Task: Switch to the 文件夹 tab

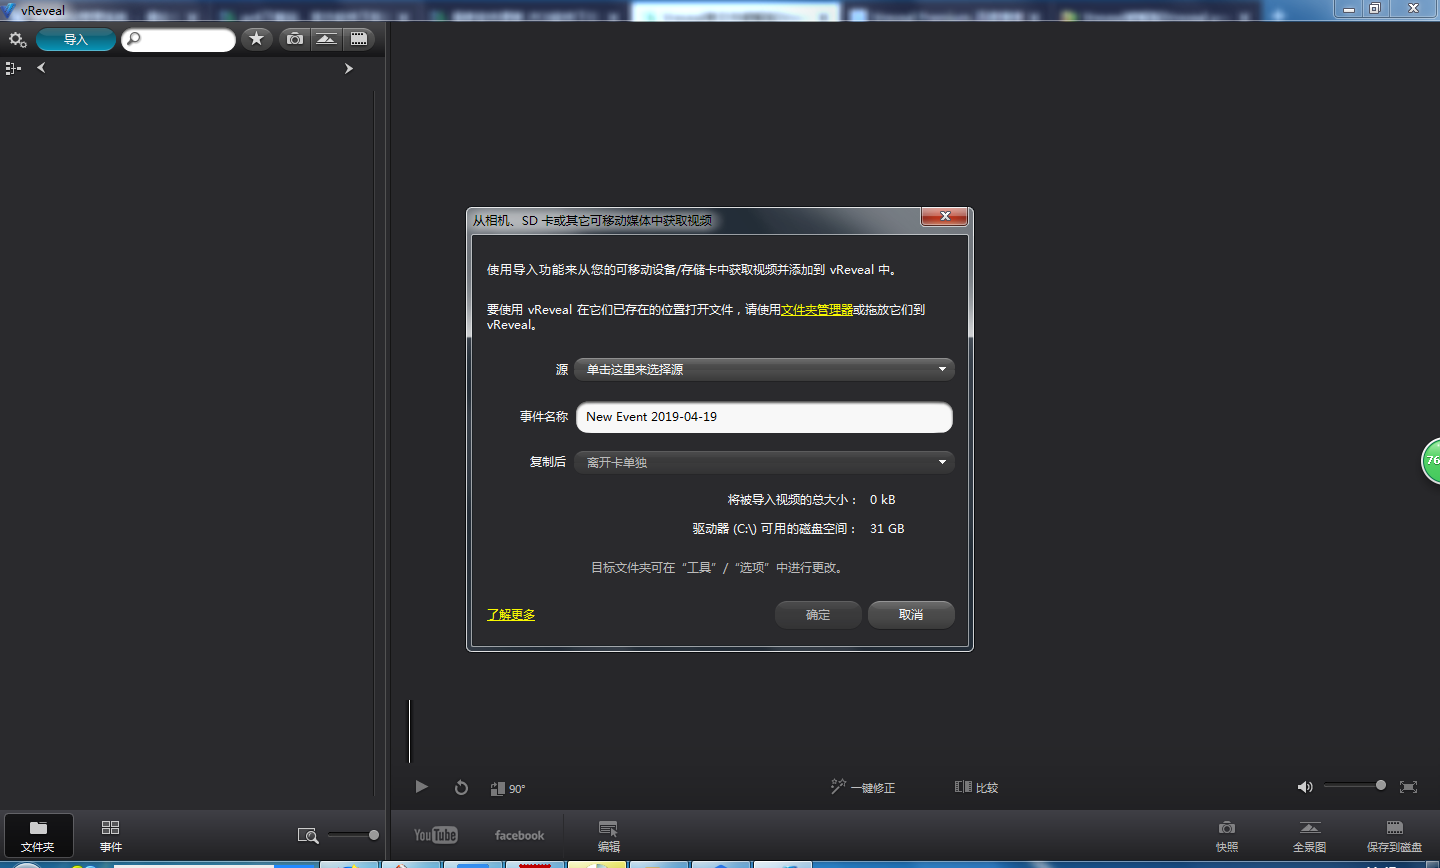Action: (x=38, y=835)
